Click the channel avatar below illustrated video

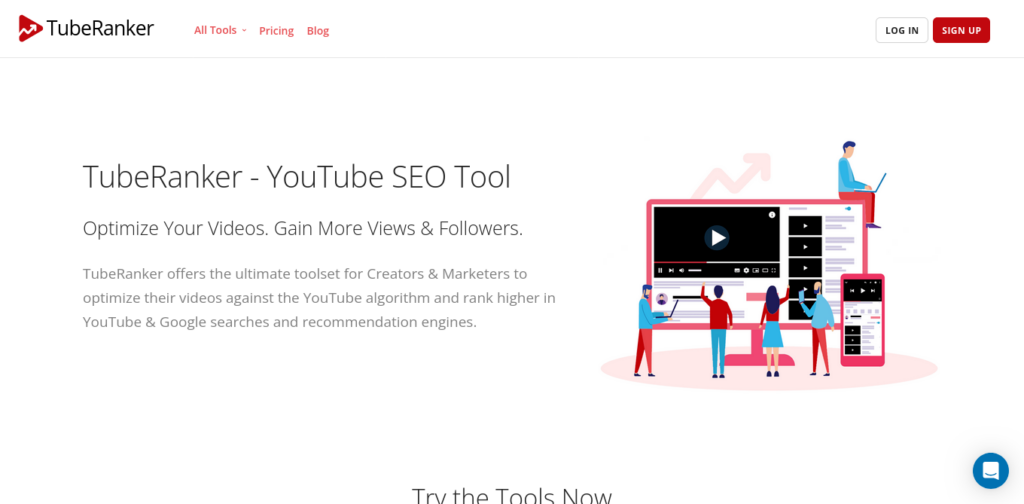pos(662,299)
